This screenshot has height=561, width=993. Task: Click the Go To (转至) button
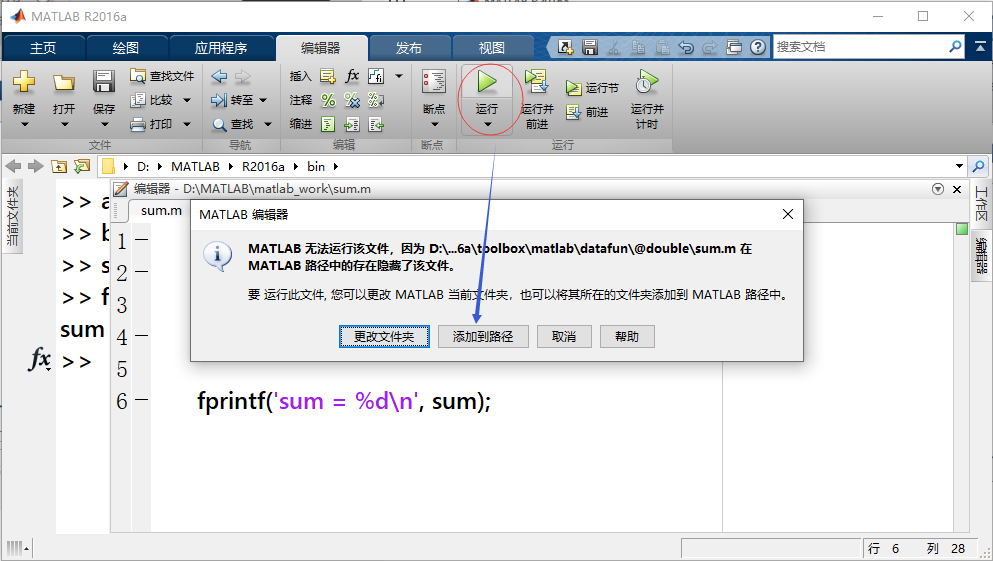click(x=232, y=100)
